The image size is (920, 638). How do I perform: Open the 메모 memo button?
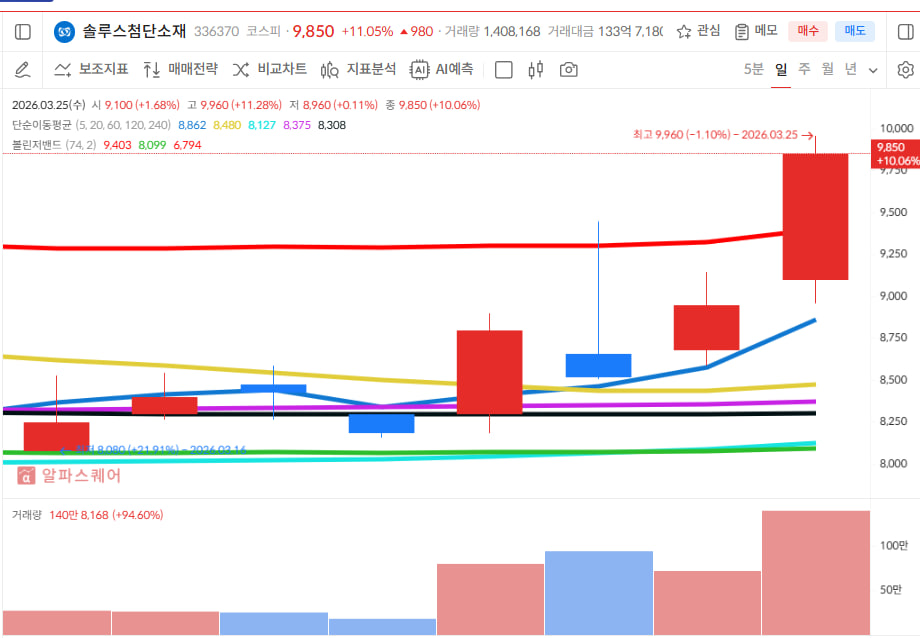pos(755,32)
